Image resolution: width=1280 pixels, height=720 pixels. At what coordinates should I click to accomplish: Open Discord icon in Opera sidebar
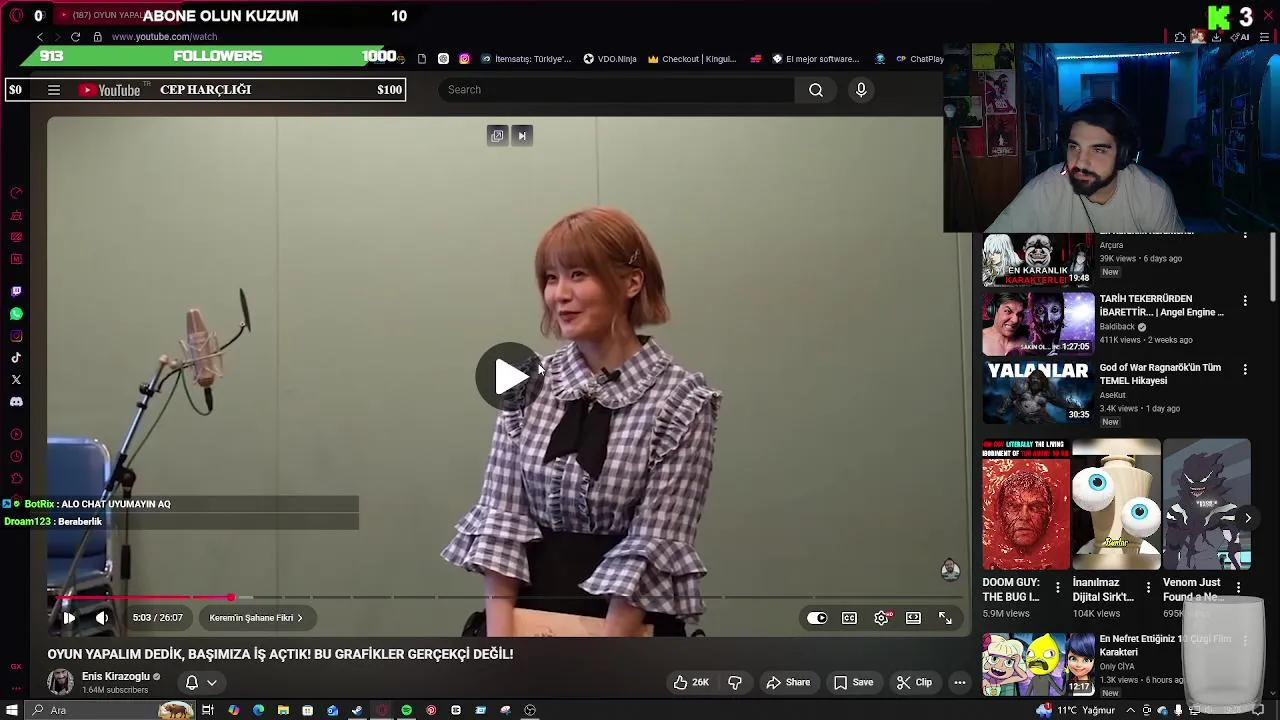pos(16,402)
